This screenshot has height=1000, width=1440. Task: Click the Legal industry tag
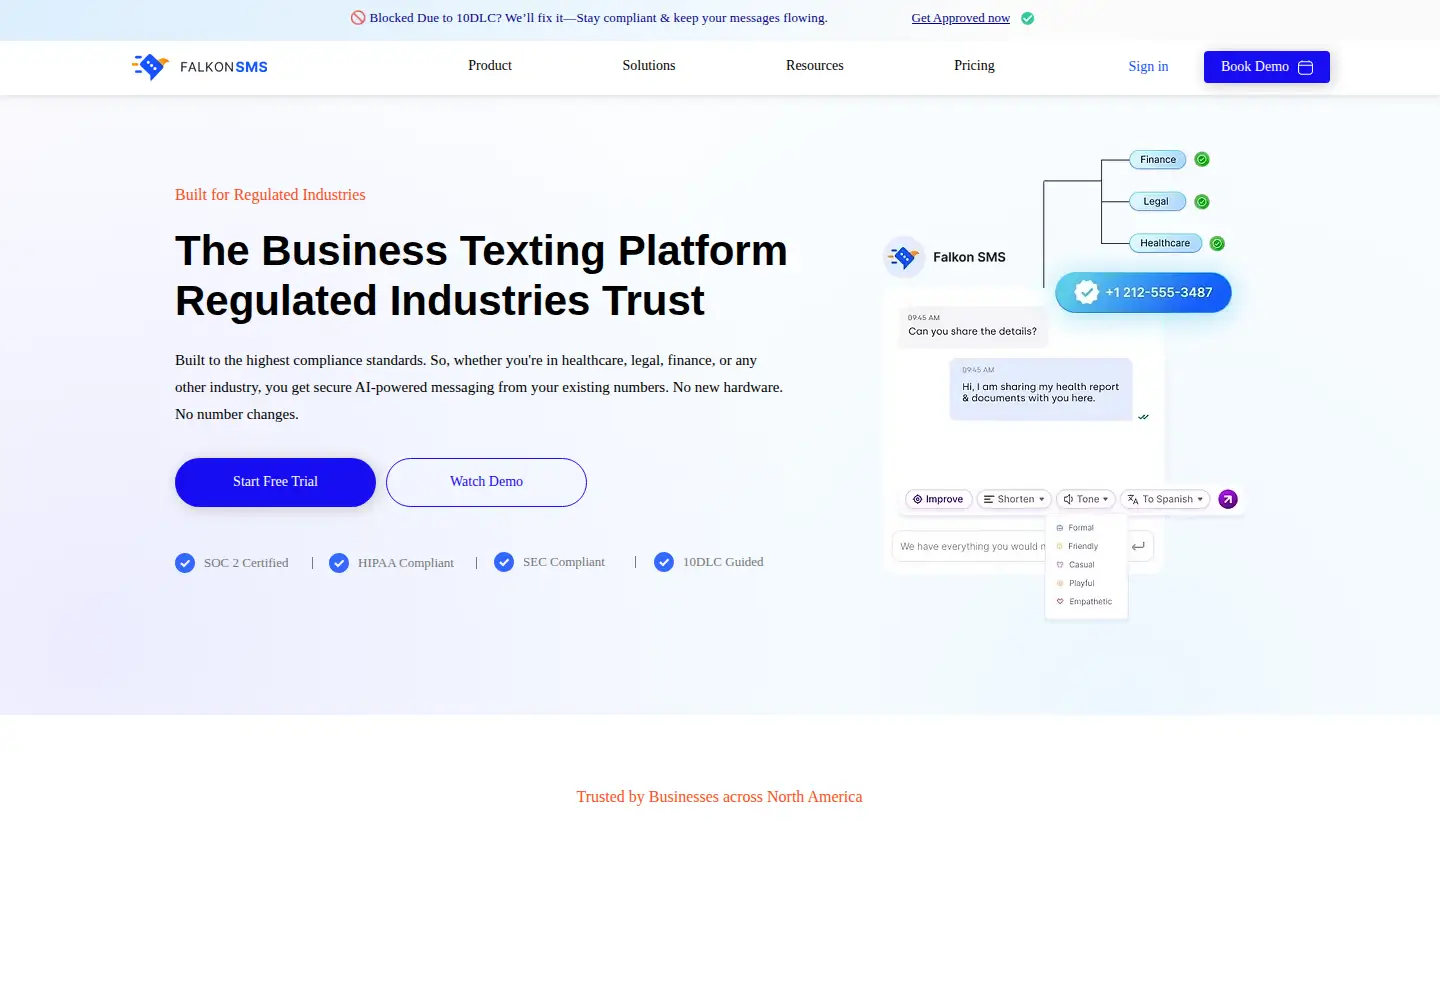[1157, 201]
